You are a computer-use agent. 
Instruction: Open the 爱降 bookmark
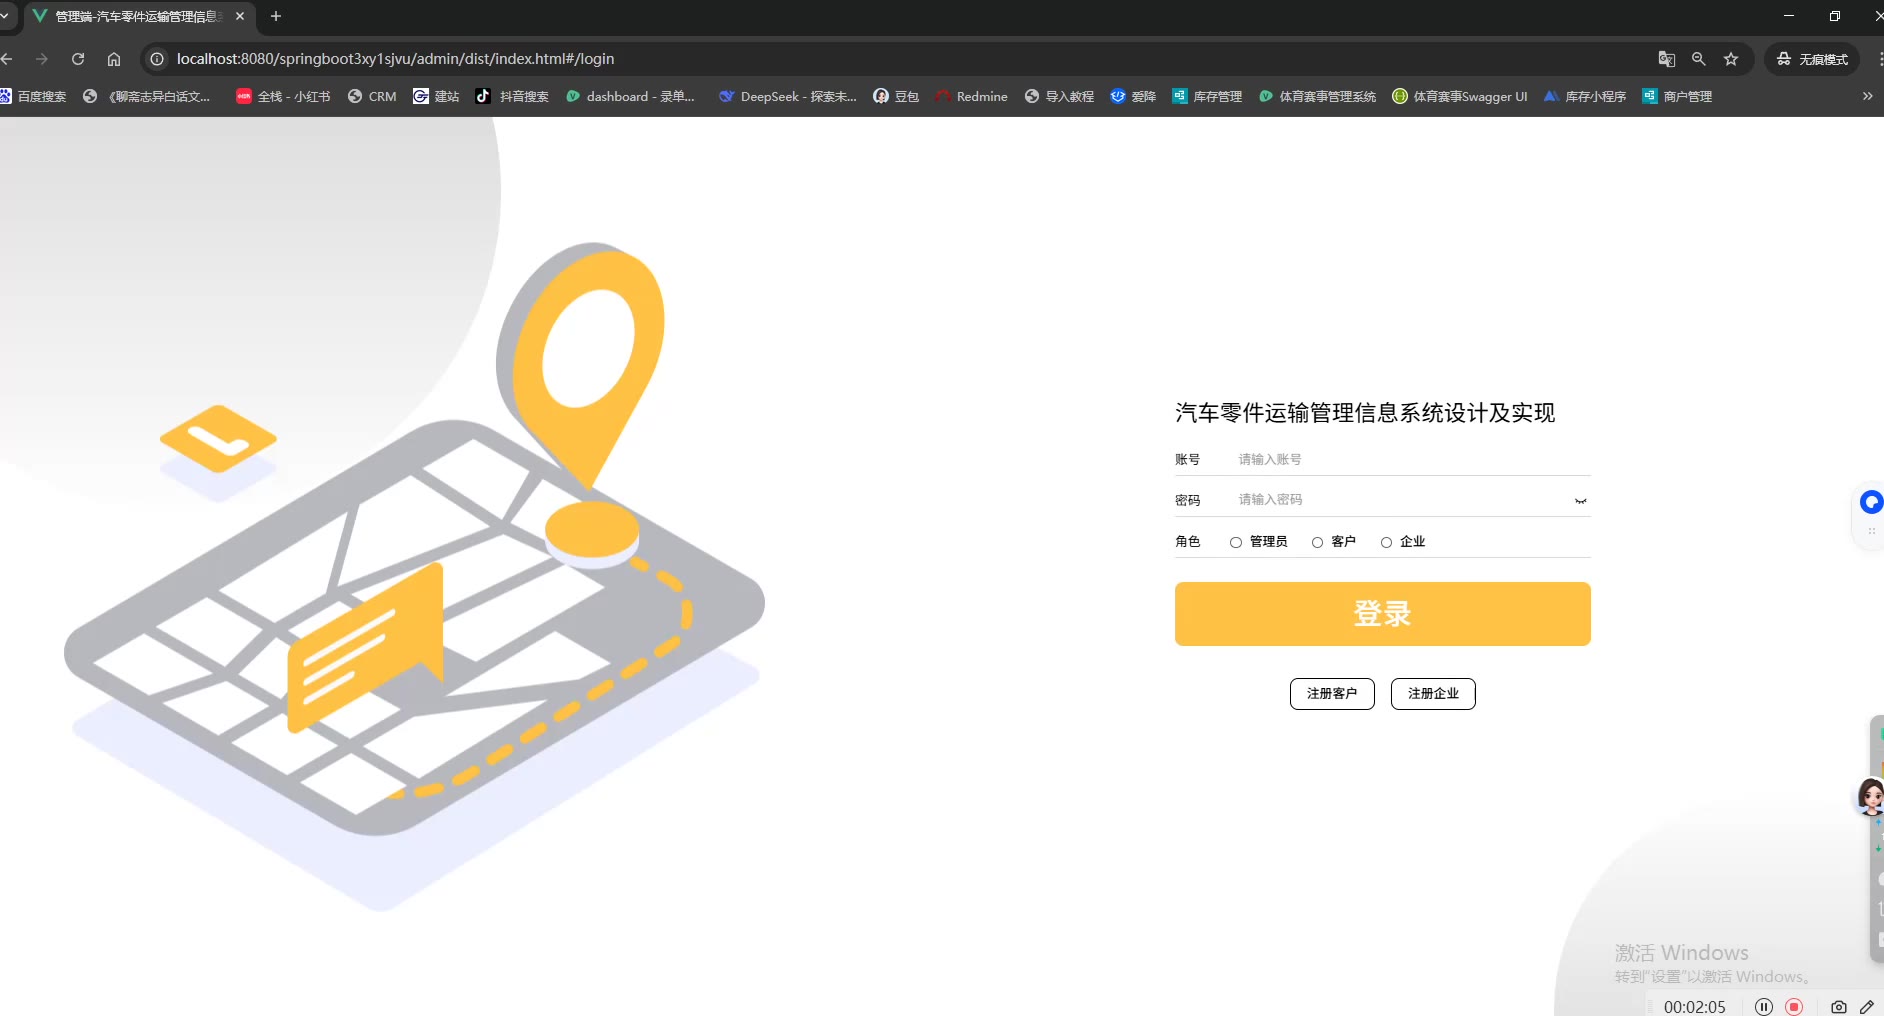[x=1133, y=96]
